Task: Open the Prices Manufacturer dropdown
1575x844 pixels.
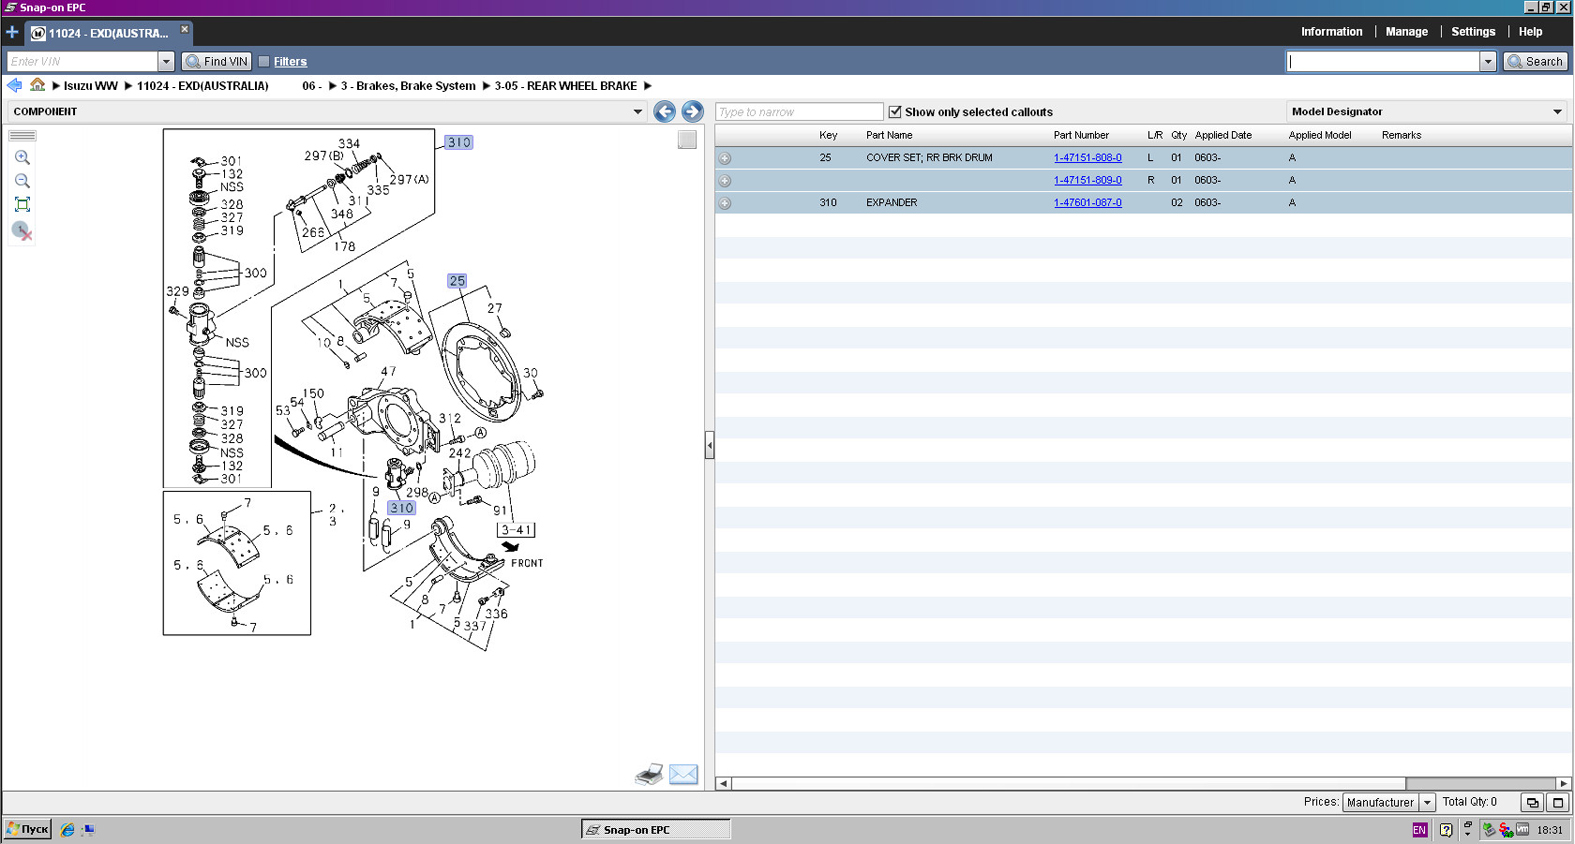Action: [1427, 803]
